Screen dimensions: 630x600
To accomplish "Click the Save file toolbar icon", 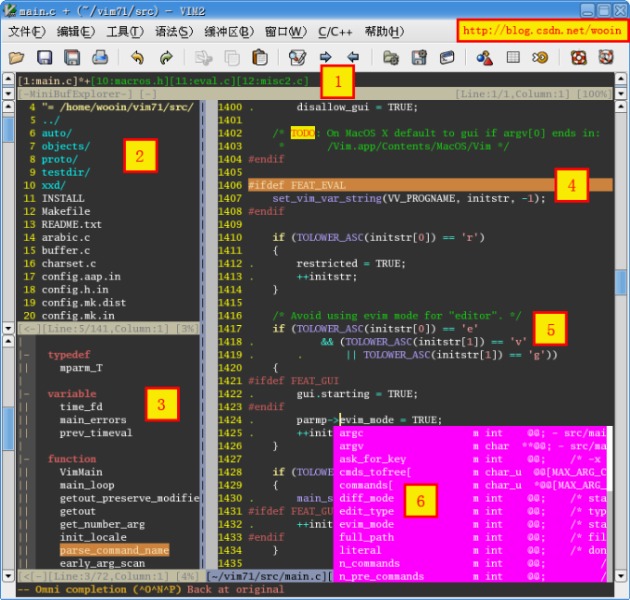I will [x=45, y=58].
